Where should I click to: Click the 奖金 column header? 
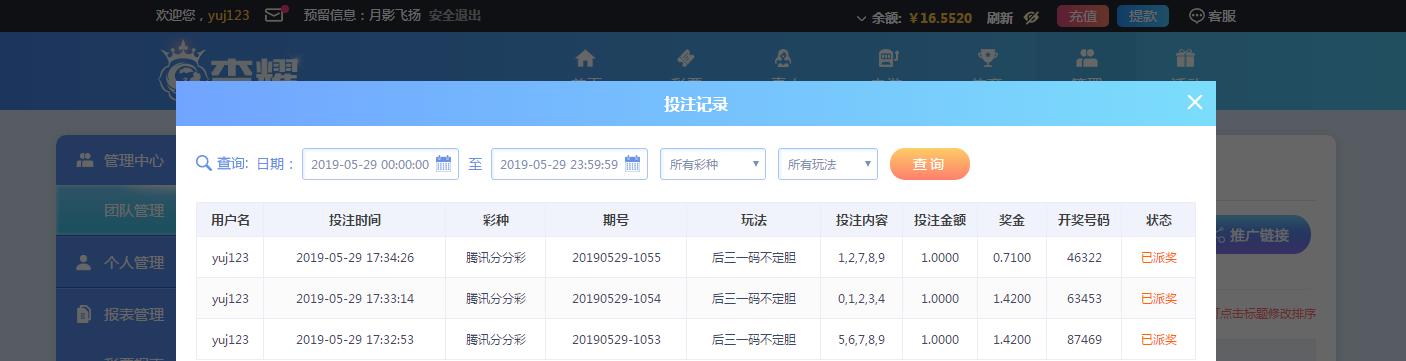[x=1012, y=220]
